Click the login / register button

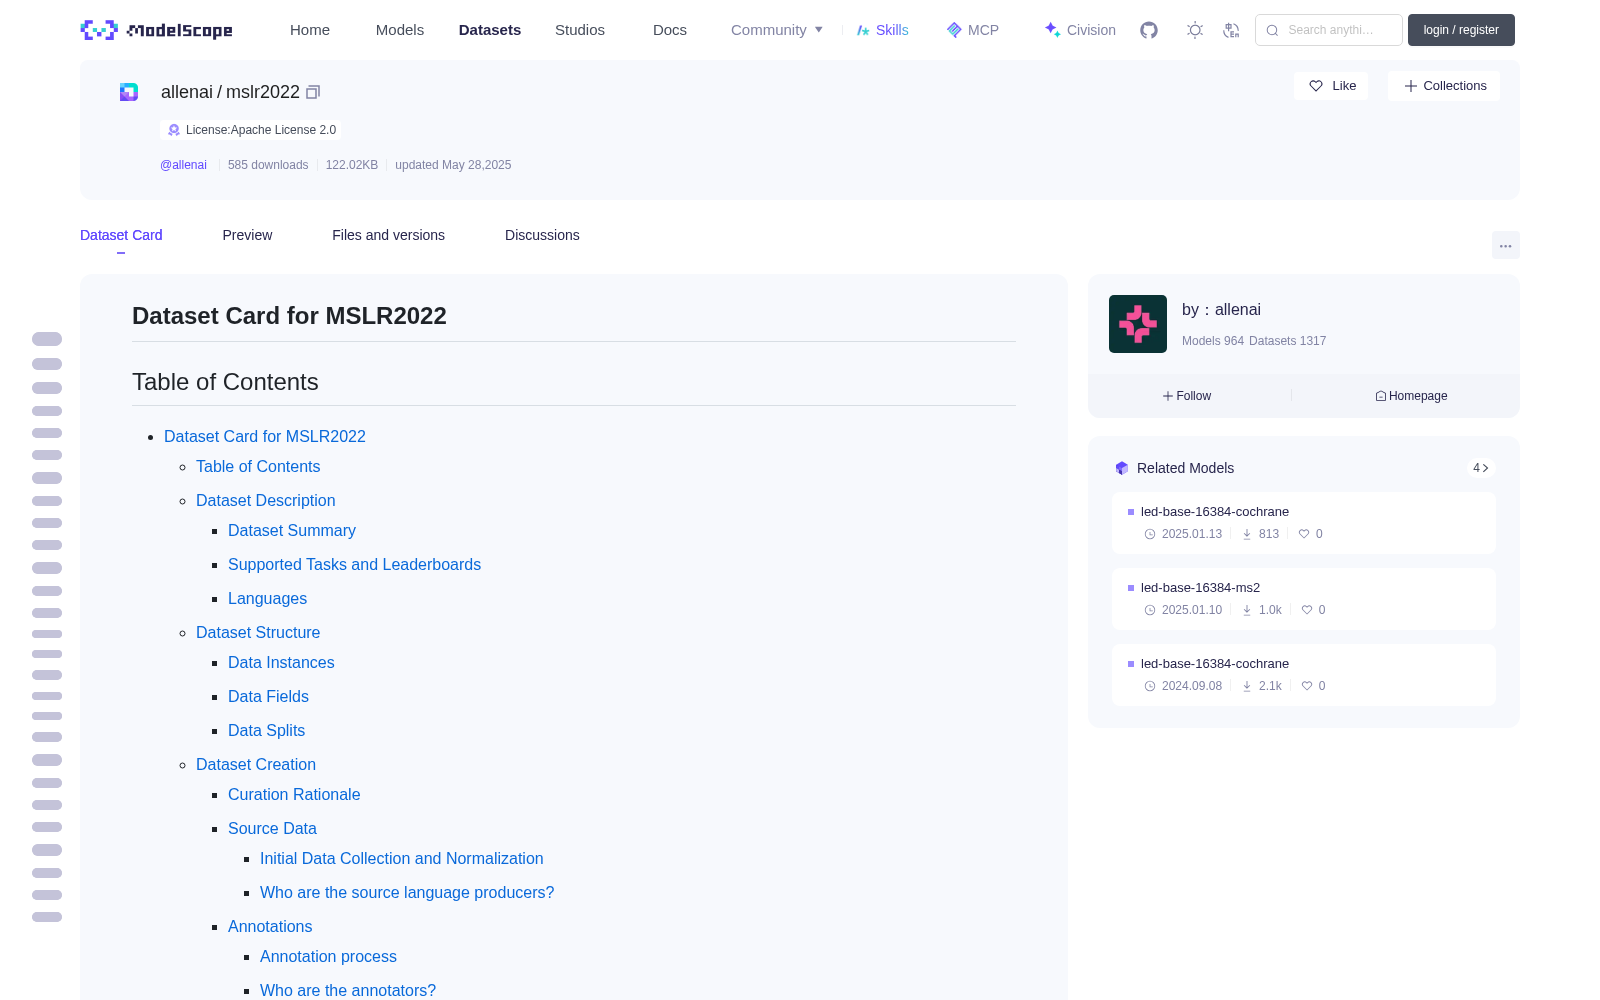point(1461,30)
